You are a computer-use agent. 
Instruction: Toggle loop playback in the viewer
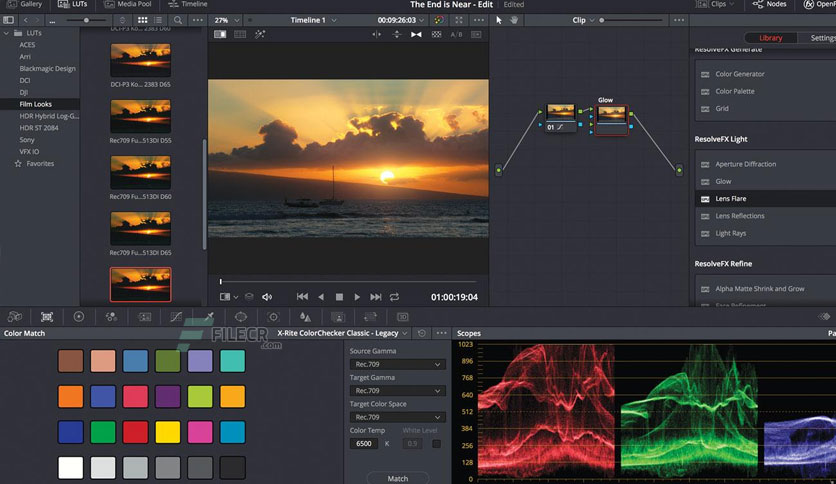click(x=394, y=297)
